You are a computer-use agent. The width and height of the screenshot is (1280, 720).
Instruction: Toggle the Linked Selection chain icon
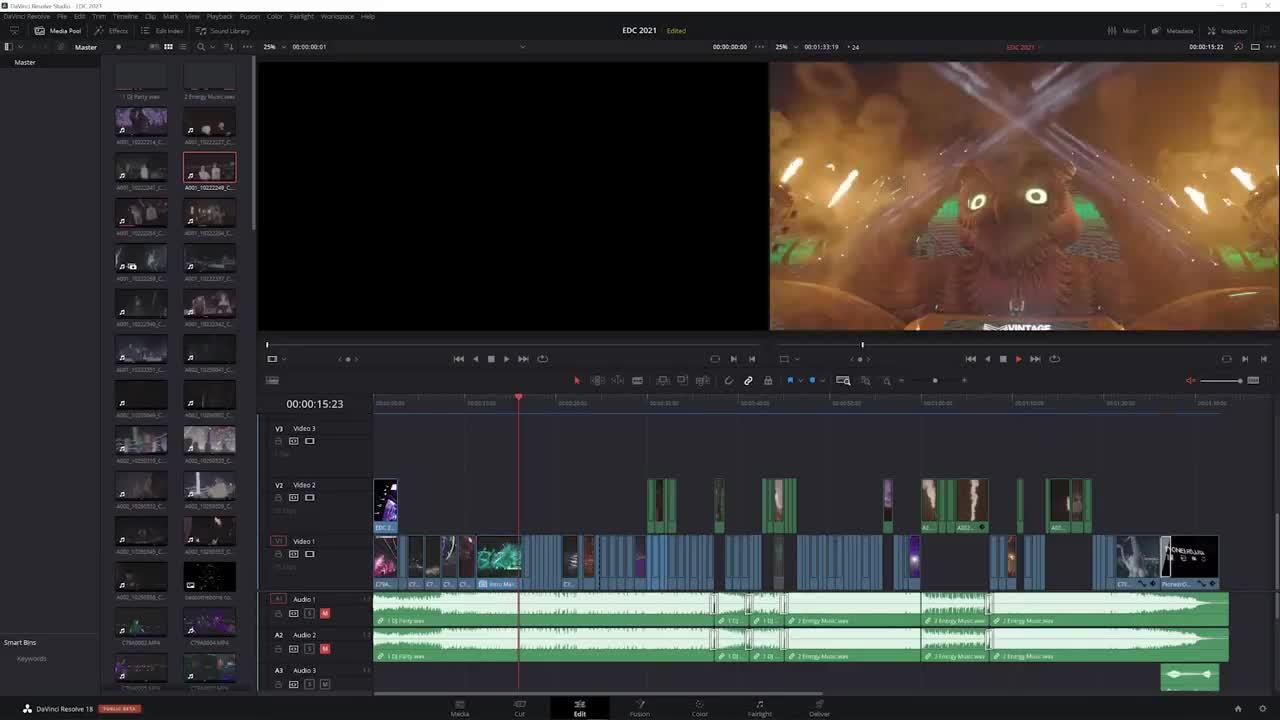click(x=748, y=380)
